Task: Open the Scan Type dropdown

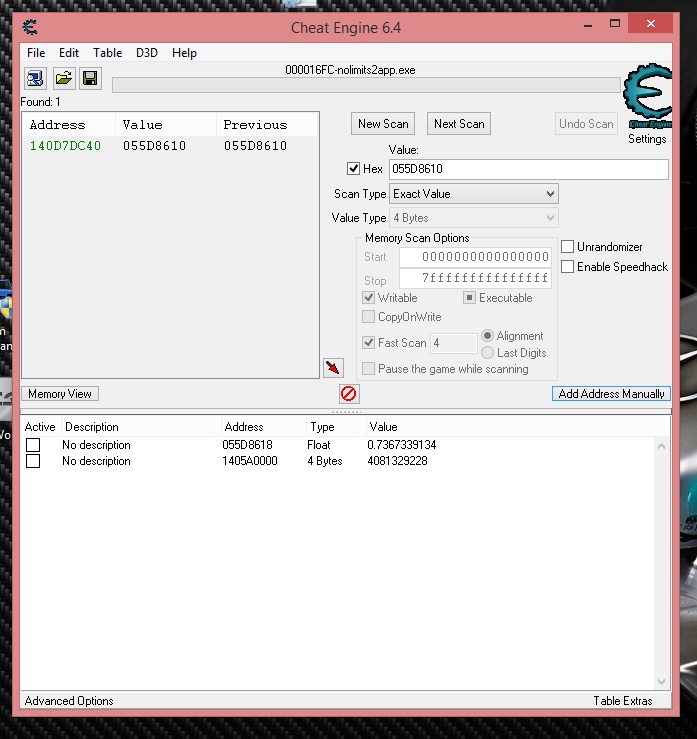Action: click(x=474, y=194)
